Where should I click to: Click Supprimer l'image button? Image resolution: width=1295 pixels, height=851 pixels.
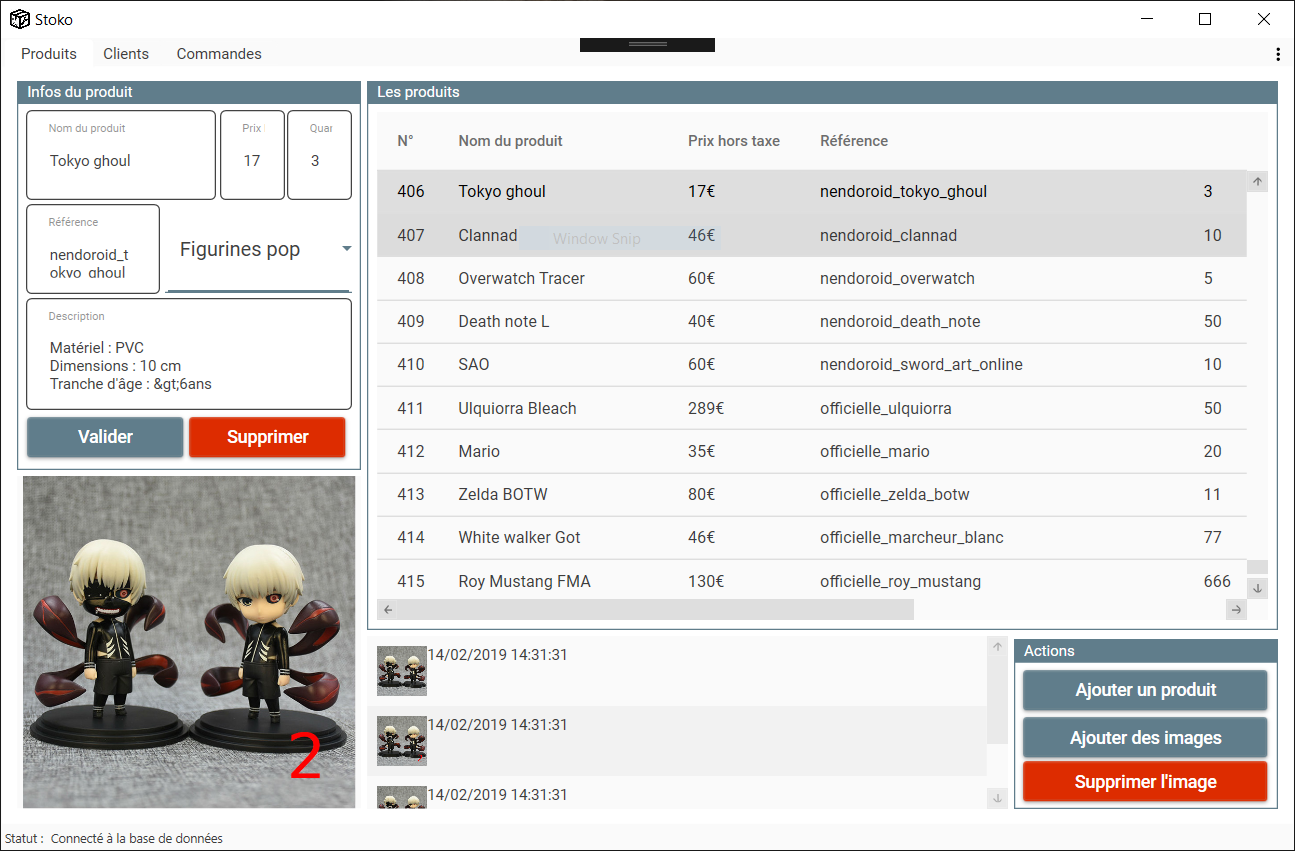pos(1145,782)
